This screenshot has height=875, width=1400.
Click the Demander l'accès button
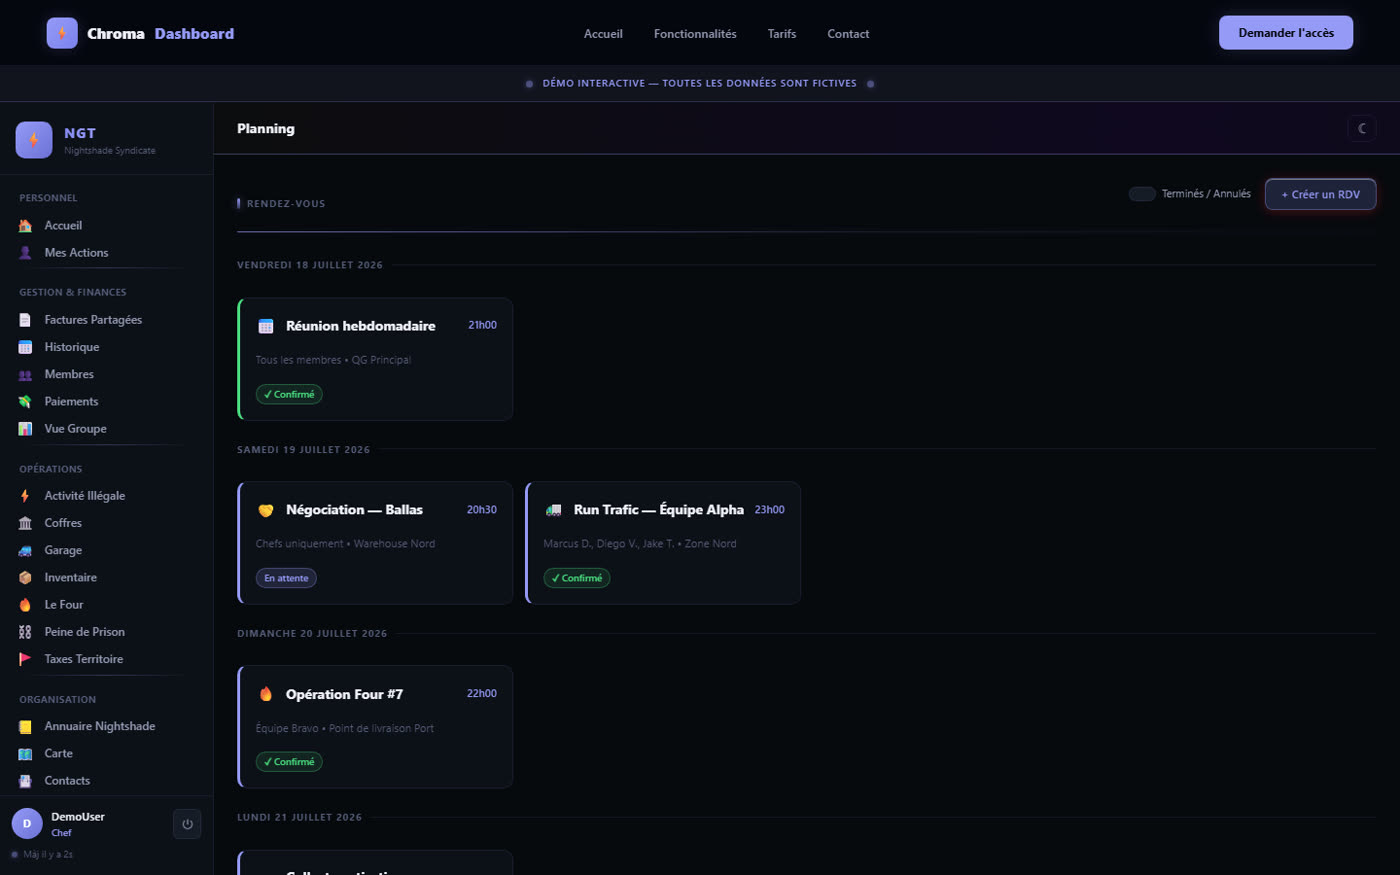1286,33
